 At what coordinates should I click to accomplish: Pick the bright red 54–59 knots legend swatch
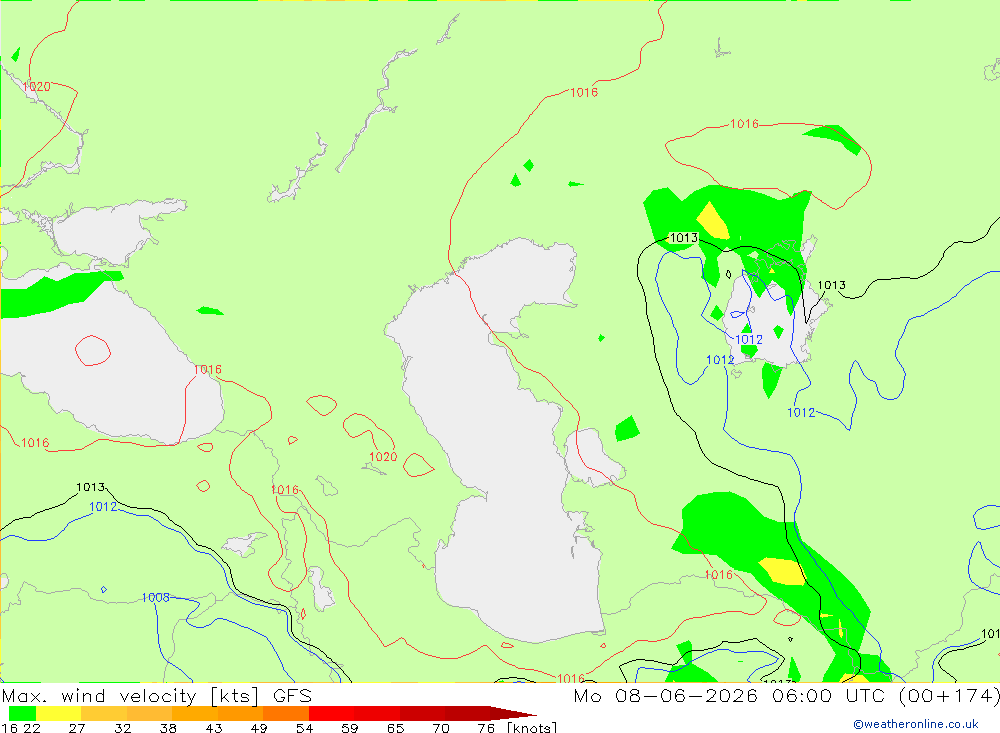[331, 713]
